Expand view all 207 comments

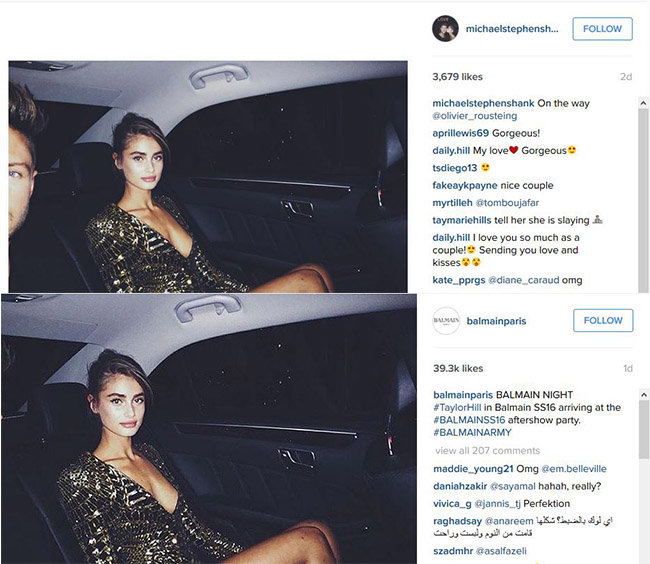coord(488,450)
